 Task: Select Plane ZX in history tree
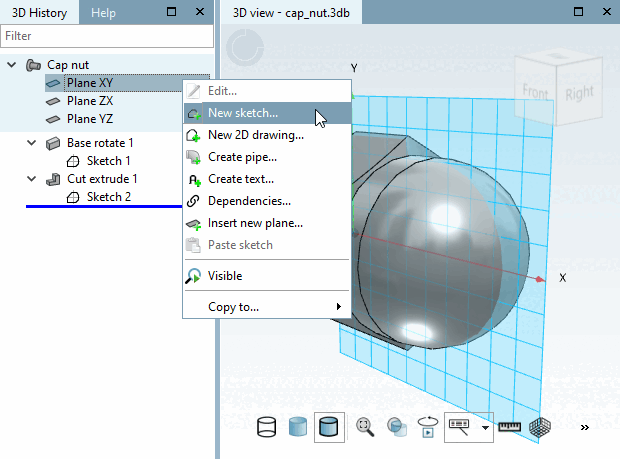pyautogui.click(x=90, y=101)
